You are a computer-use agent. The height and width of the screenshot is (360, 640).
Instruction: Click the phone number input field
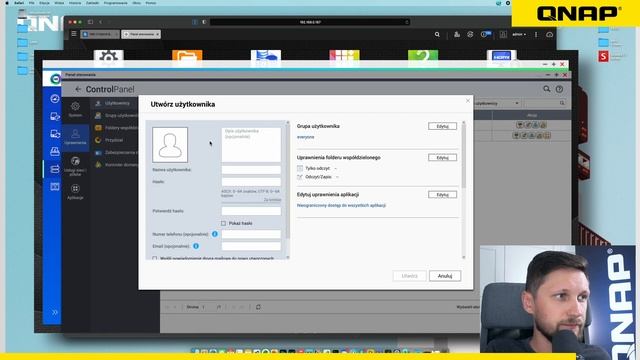251,234
